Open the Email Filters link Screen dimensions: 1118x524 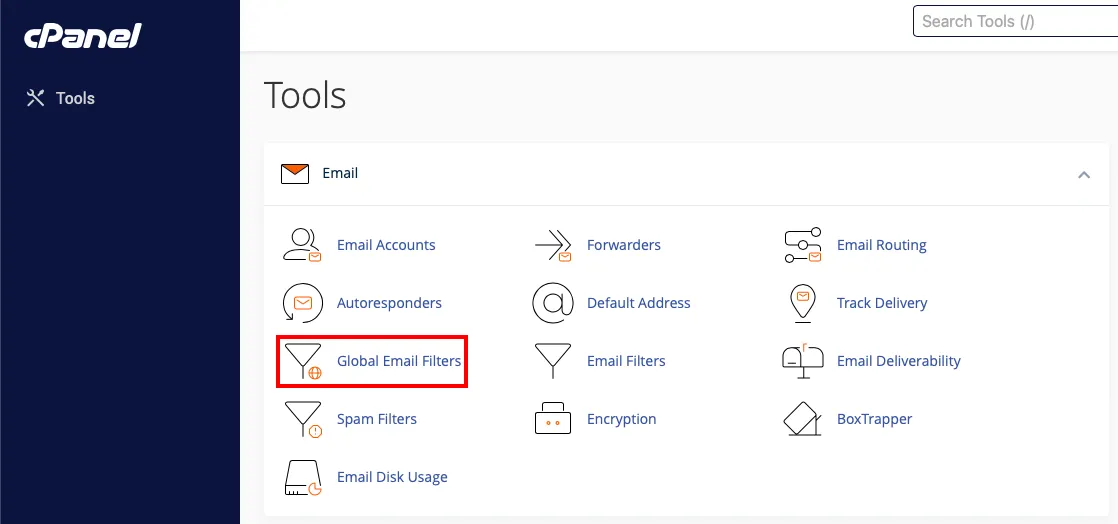[x=626, y=361]
